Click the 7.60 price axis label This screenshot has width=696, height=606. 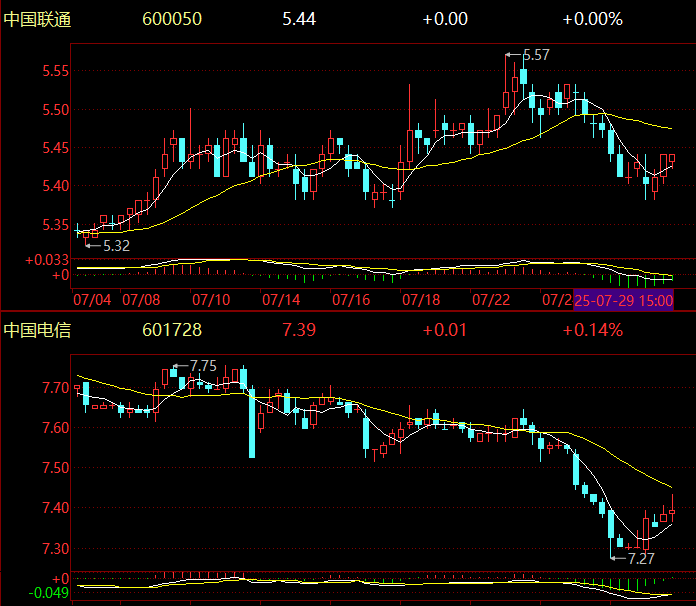[x=55, y=428]
